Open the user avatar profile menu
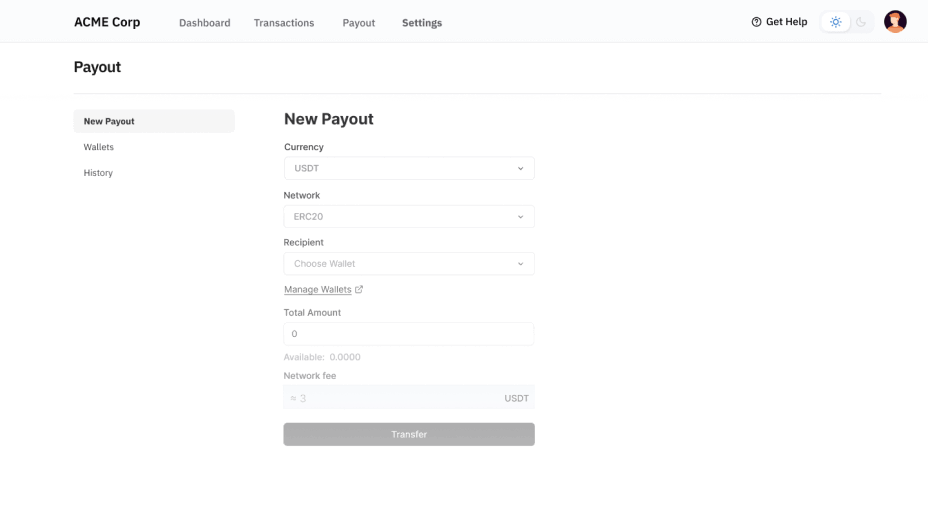 tap(895, 22)
